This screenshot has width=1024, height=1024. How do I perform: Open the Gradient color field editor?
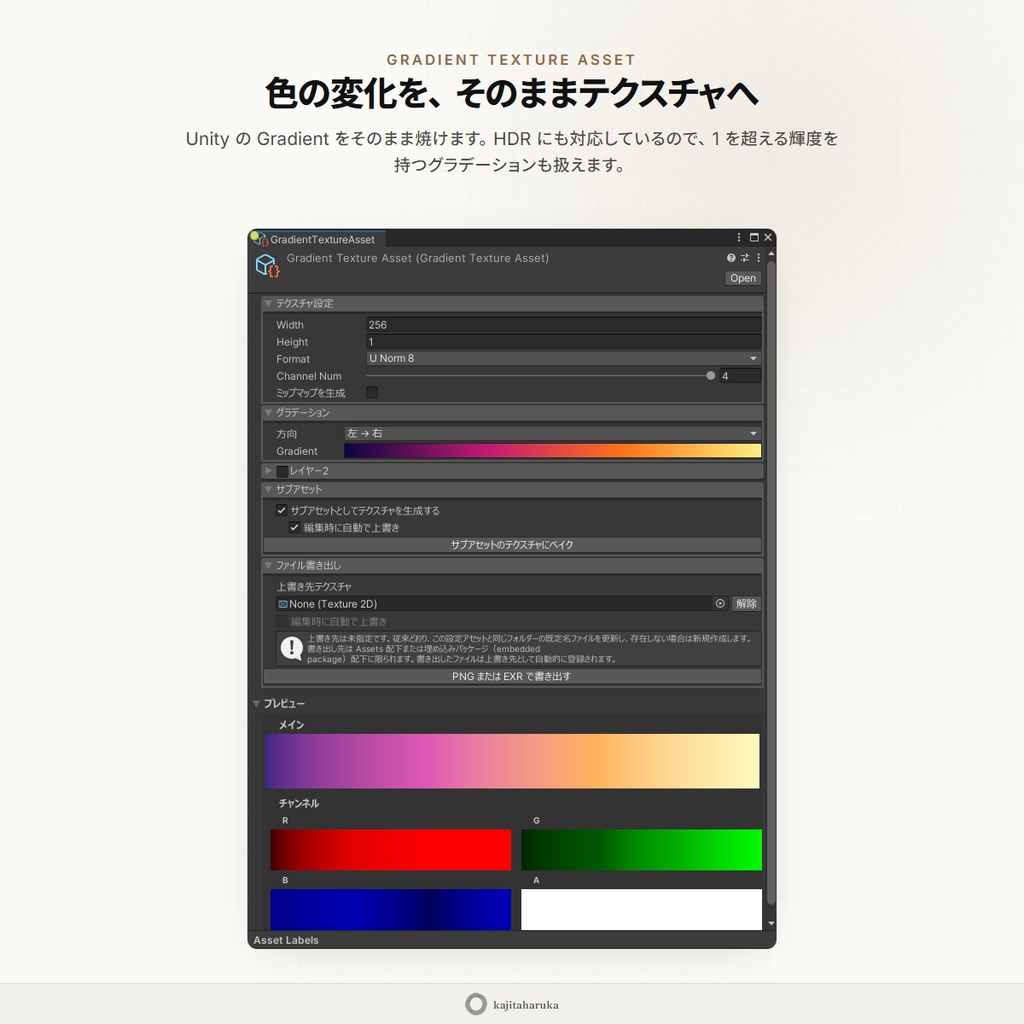tap(552, 451)
